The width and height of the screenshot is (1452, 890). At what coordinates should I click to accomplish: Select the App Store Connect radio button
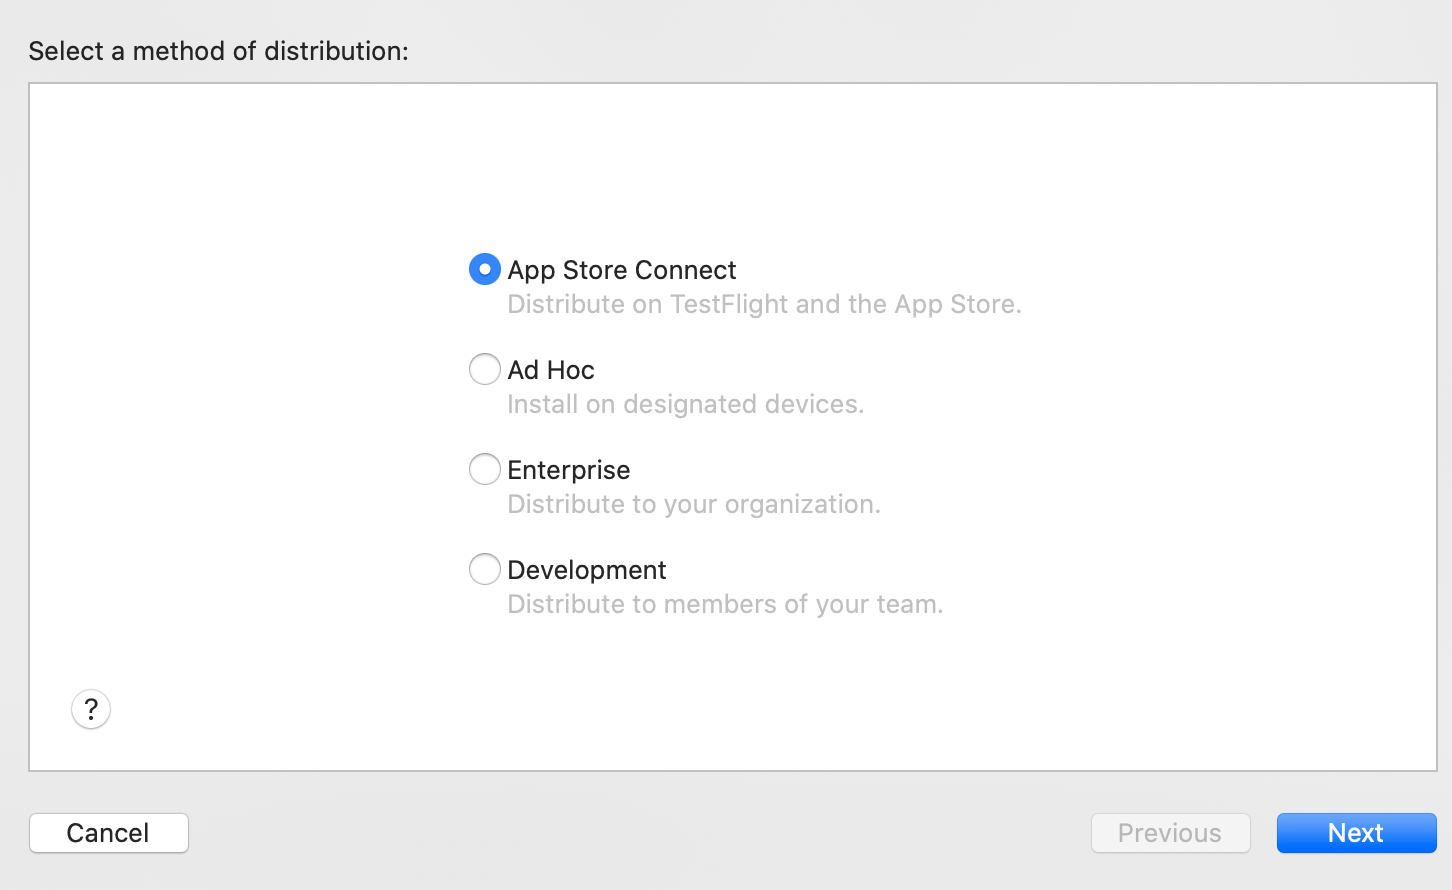[x=485, y=269]
